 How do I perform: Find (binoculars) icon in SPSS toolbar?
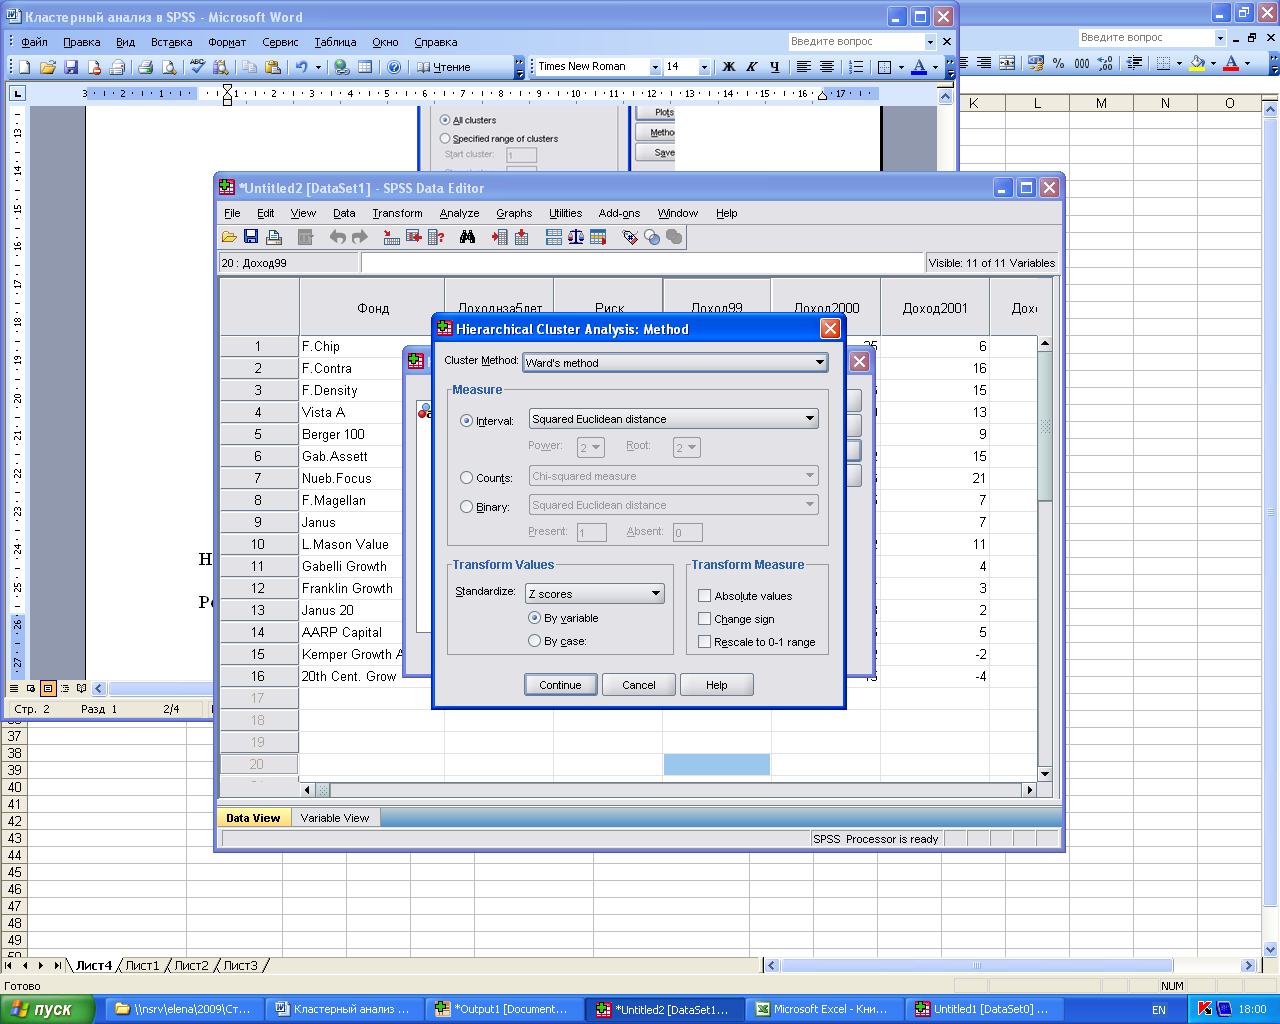(467, 237)
